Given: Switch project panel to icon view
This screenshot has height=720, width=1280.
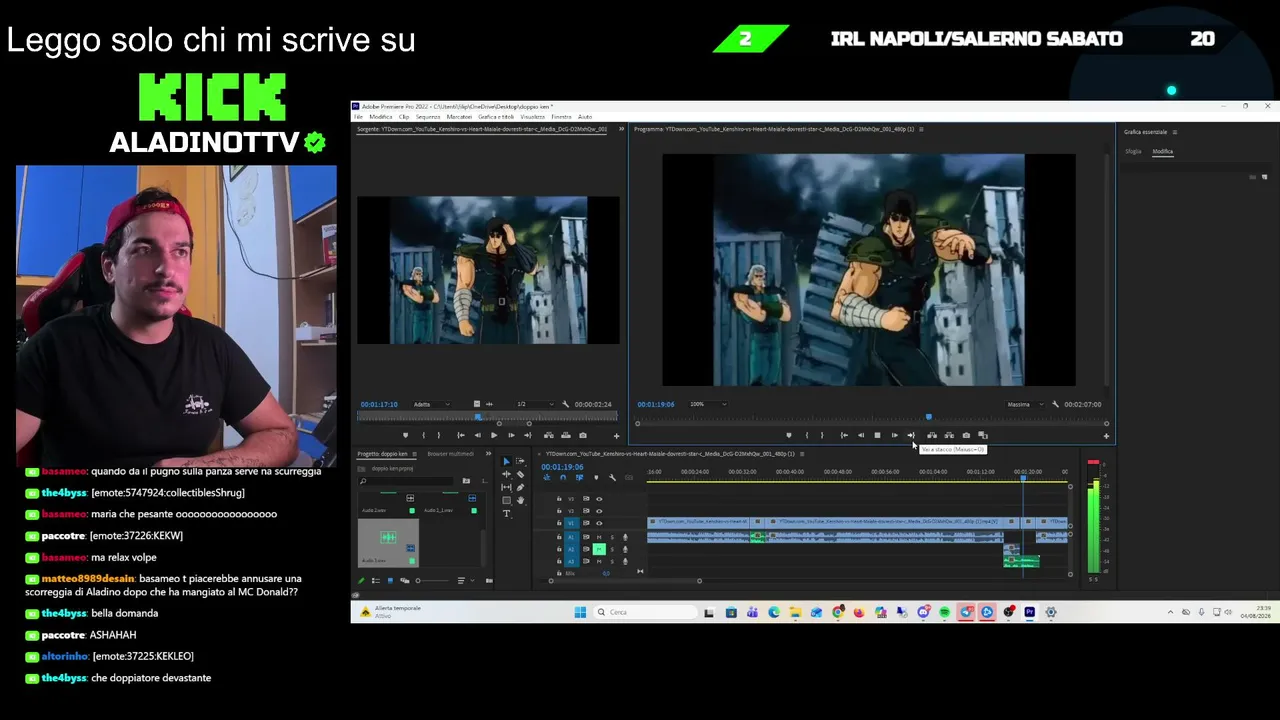Looking at the screenshot, I should tap(390, 580).
